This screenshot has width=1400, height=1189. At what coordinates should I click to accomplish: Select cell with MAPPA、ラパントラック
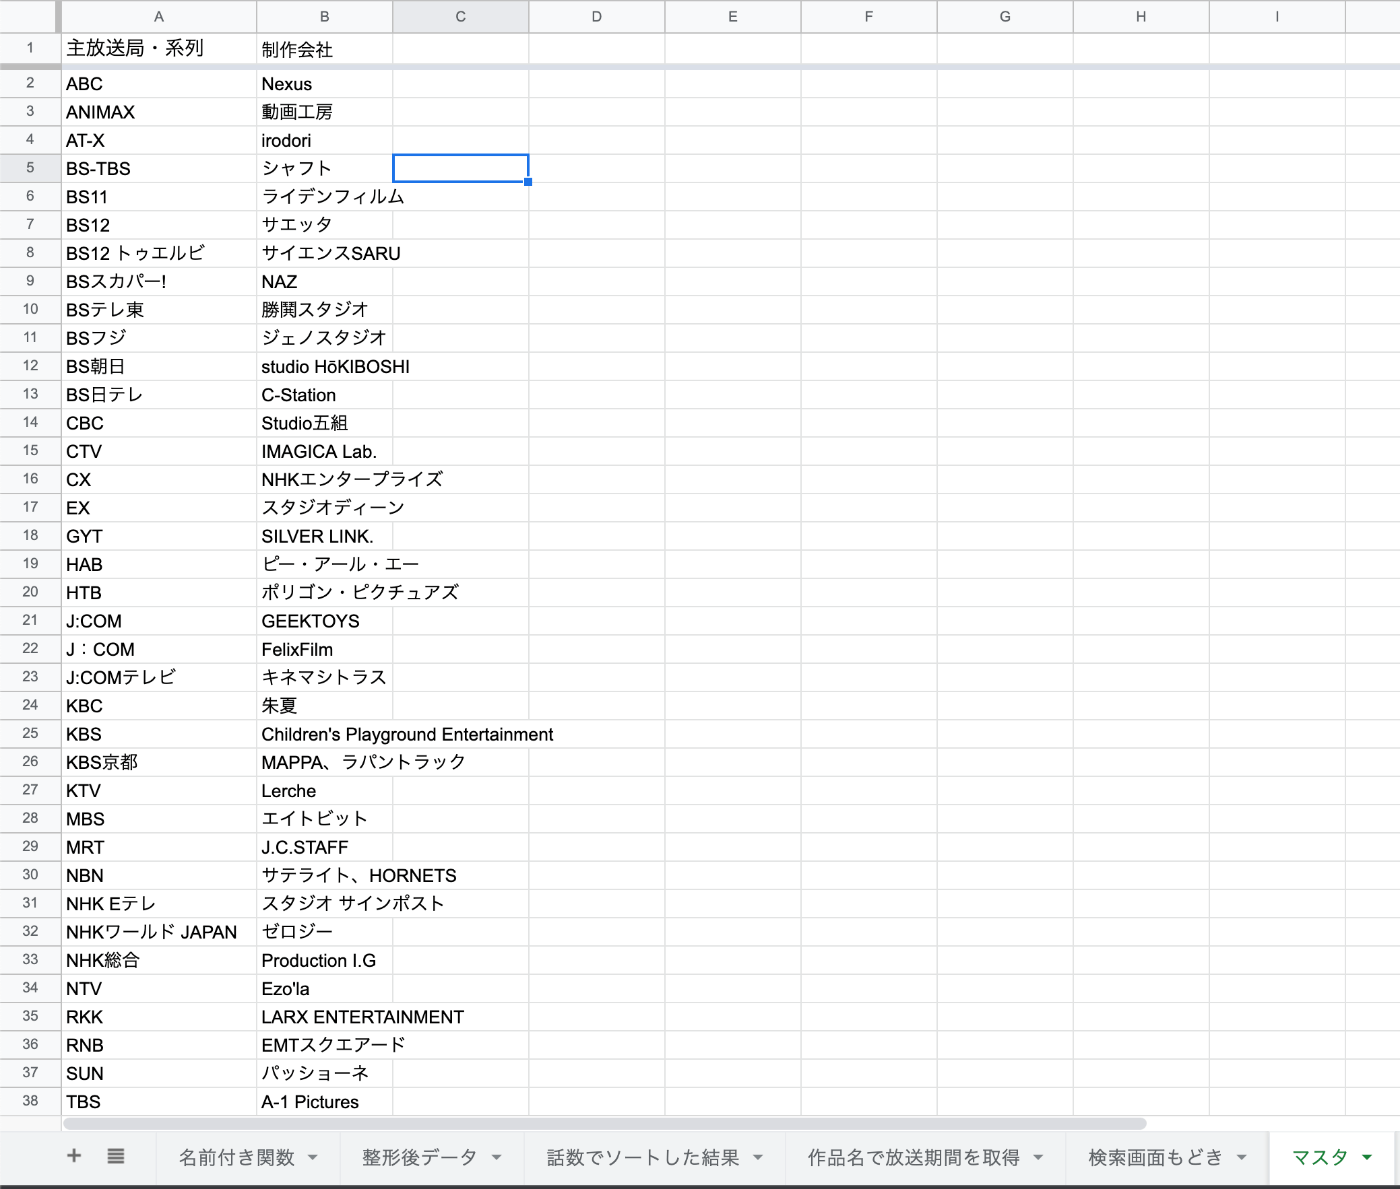(325, 762)
